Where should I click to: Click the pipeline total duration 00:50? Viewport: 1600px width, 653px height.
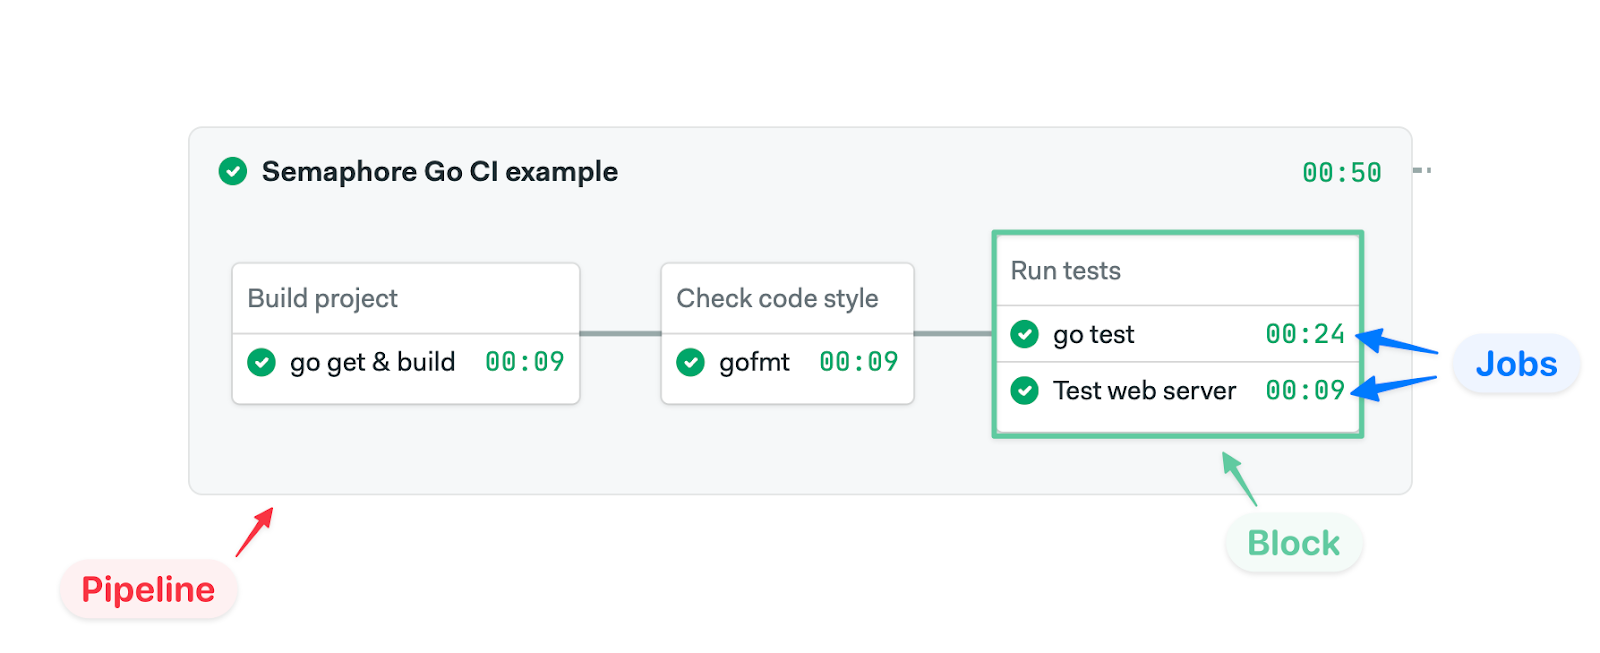coord(1342,172)
